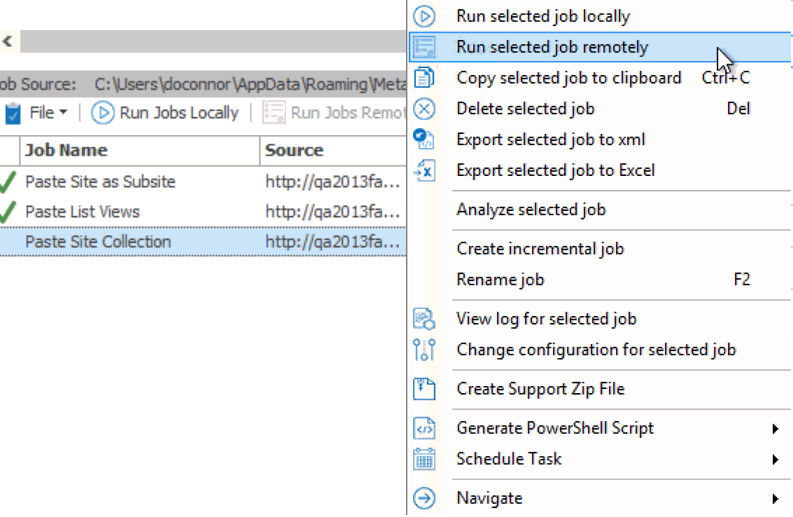793x517 pixels.
Task: Click the Export to Excel icon
Action: [x=424, y=171]
